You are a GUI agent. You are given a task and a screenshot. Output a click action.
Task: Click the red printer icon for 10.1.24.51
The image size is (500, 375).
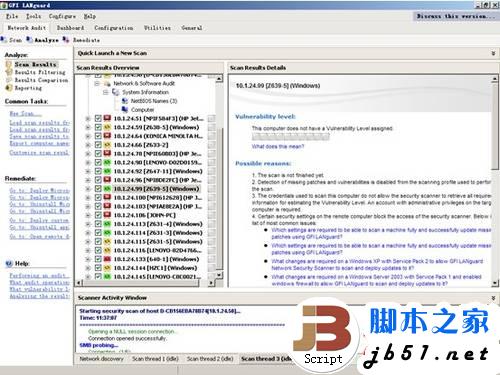point(107,118)
